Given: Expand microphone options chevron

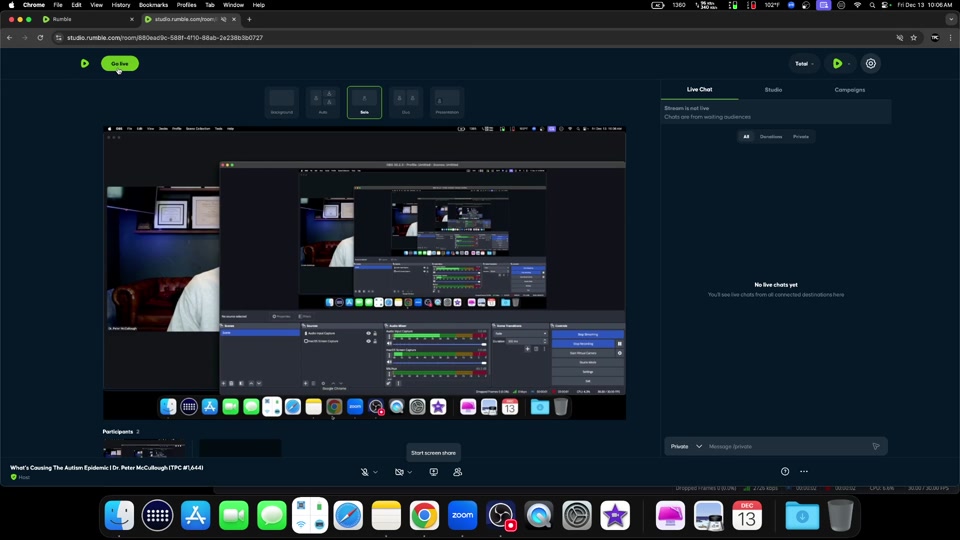Looking at the screenshot, I should tap(376, 472).
